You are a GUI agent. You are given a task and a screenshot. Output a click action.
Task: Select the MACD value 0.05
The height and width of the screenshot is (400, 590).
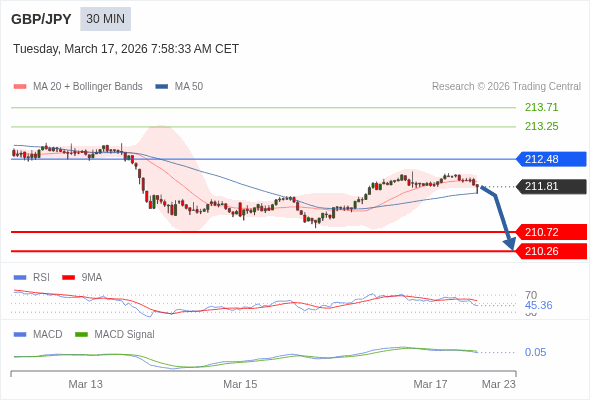coord(535,352)
